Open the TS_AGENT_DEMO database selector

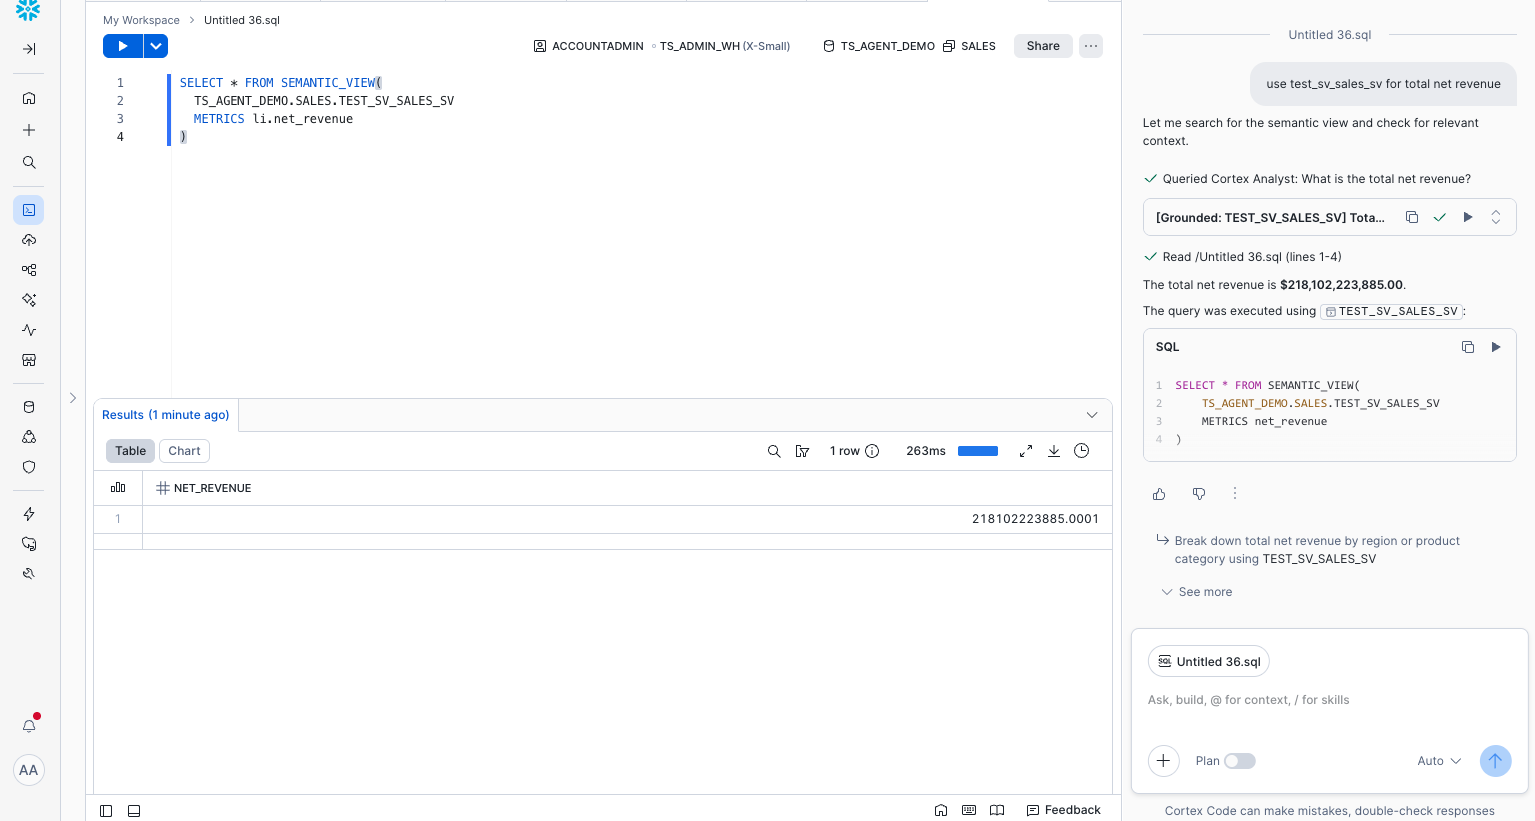pos(879,46)
